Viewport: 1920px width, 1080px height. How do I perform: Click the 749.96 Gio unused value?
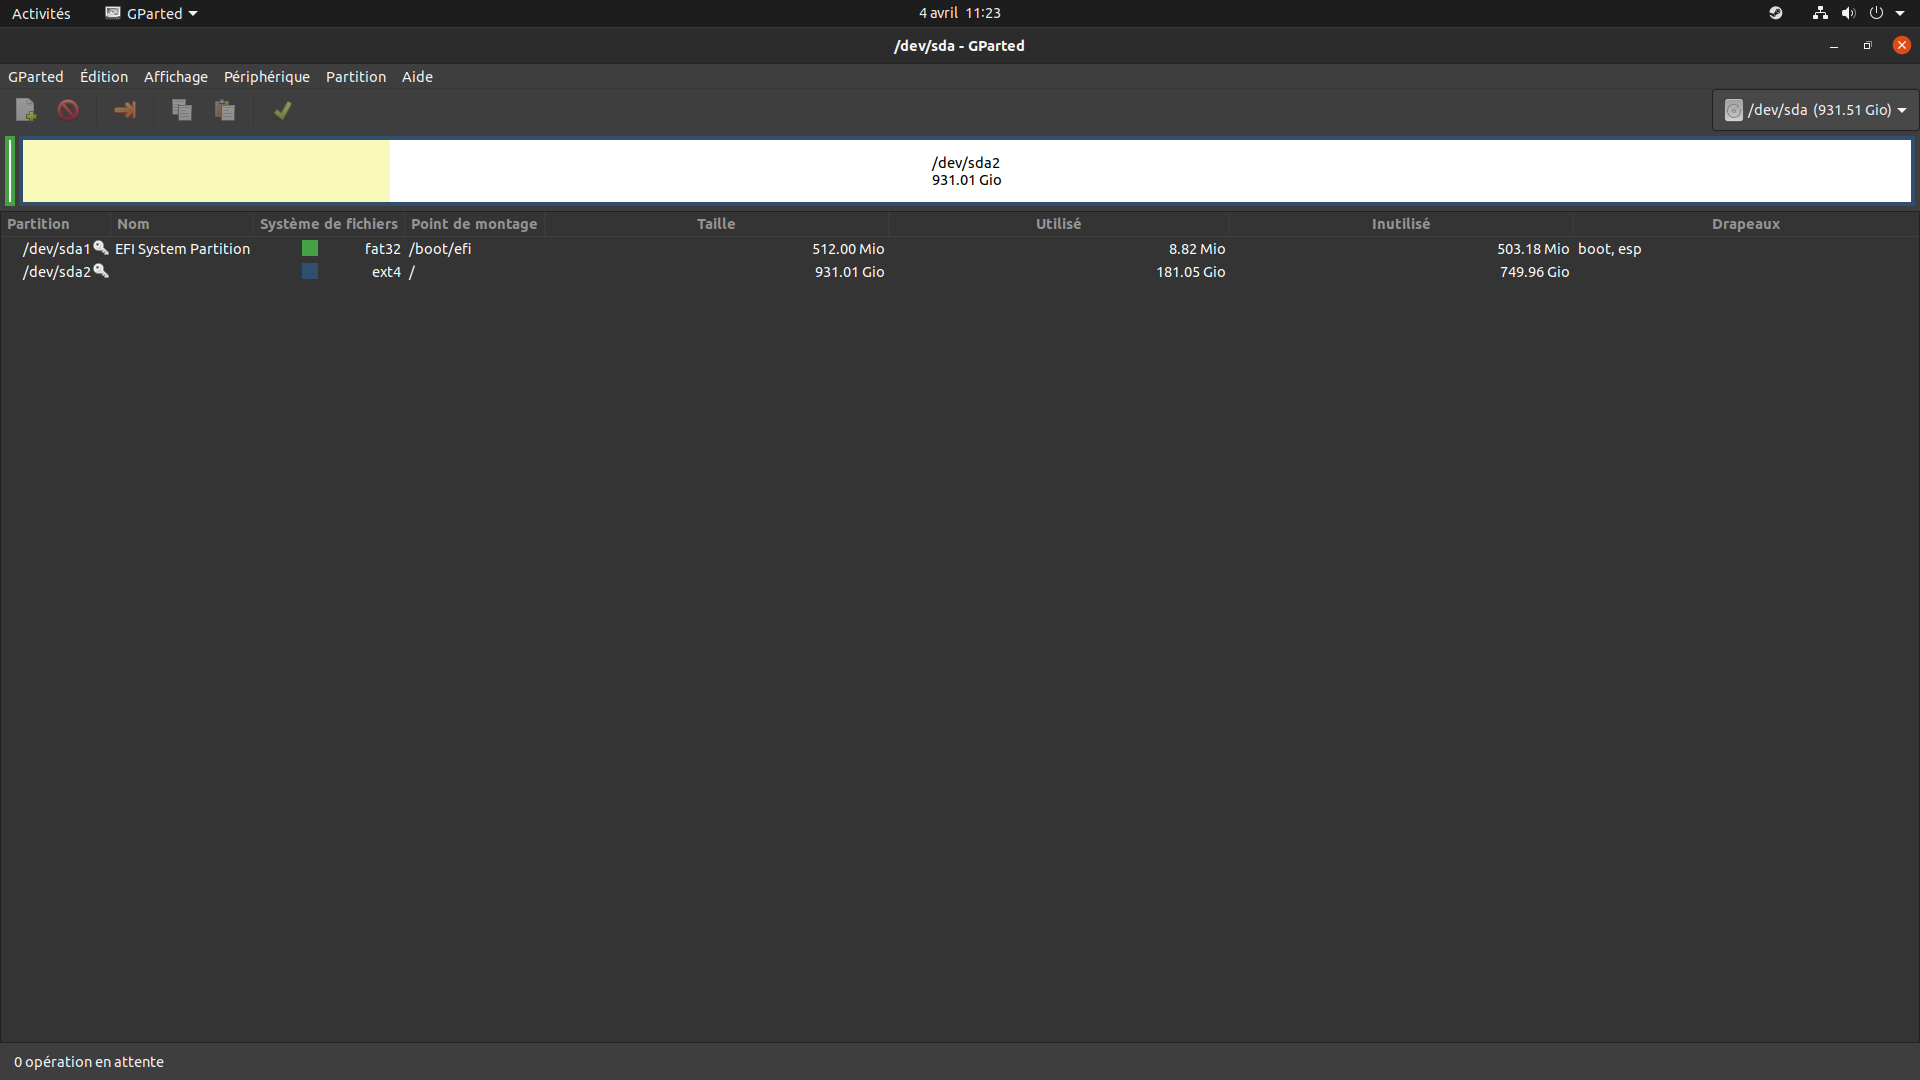(1534, 271)
